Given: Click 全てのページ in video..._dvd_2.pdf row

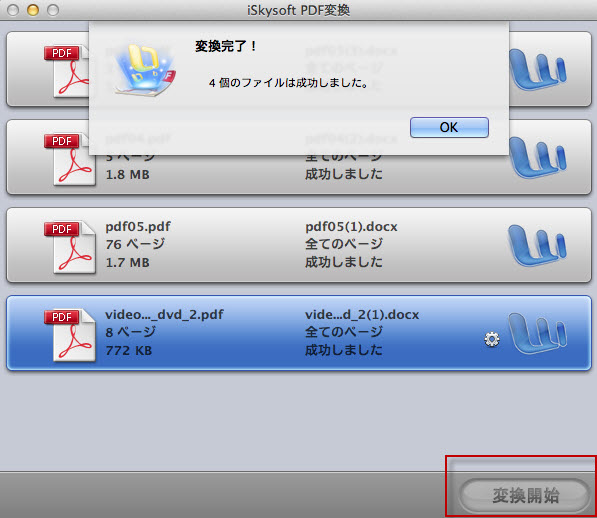Looking at the screenshot, I should (x=344, y=332).
